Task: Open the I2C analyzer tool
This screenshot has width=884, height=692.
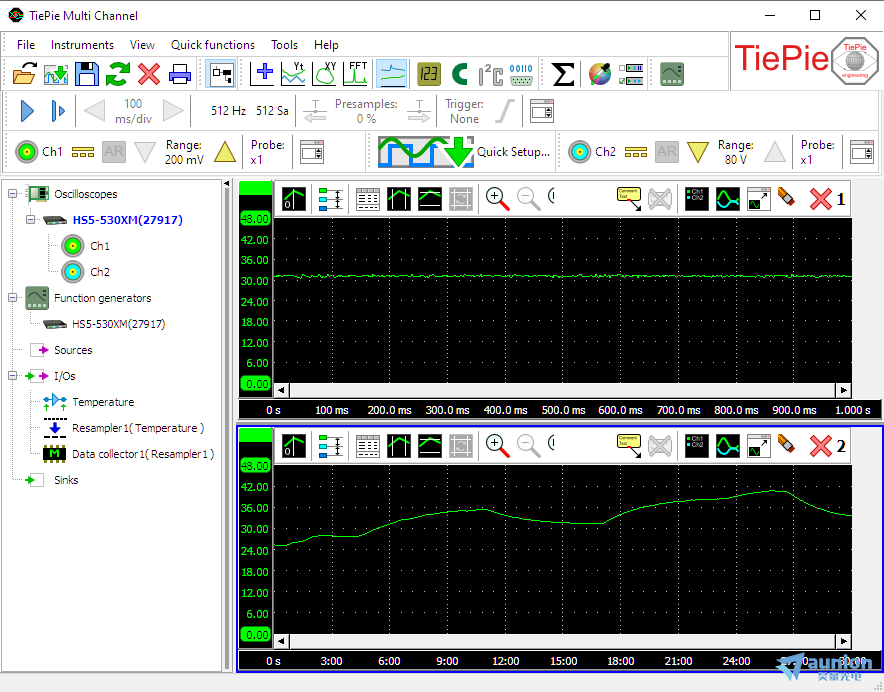Action: point(490,74)
